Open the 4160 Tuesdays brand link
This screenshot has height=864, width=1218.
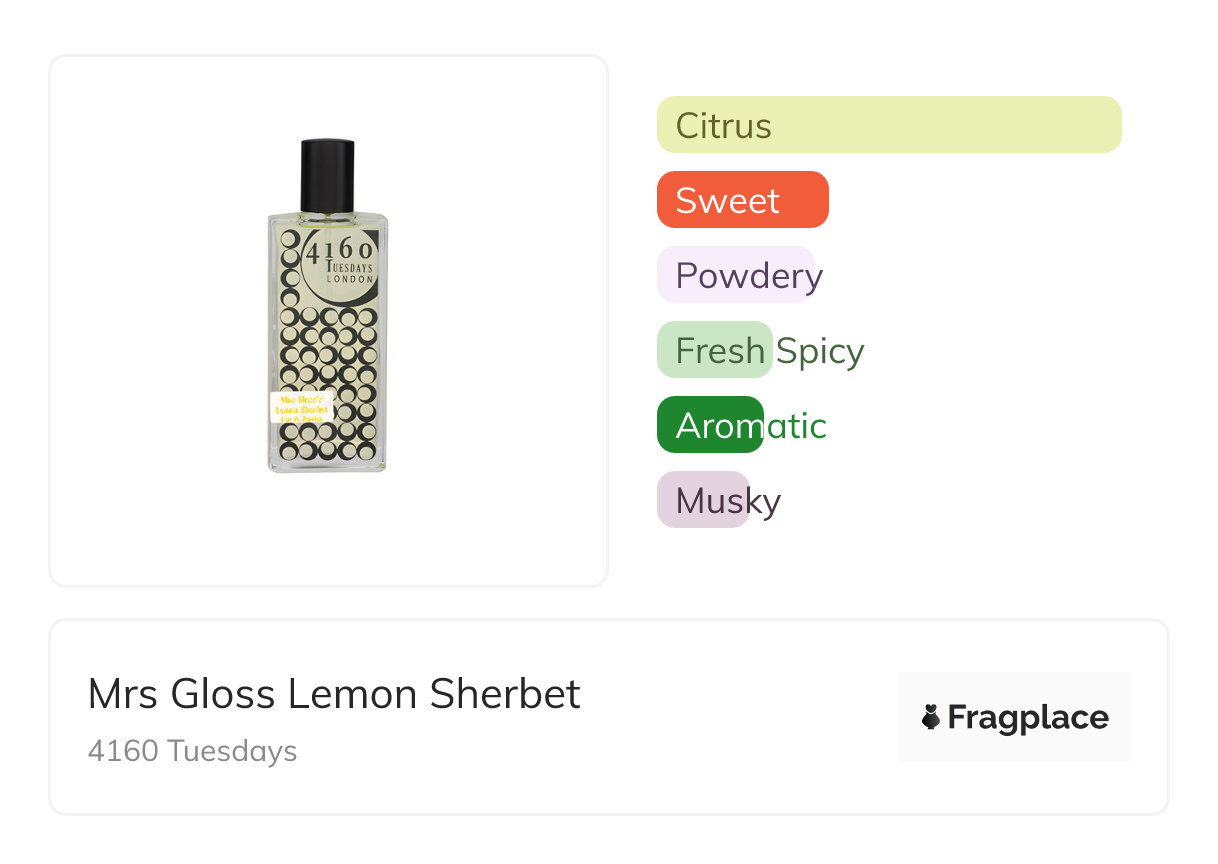click(x=192, y=750)
